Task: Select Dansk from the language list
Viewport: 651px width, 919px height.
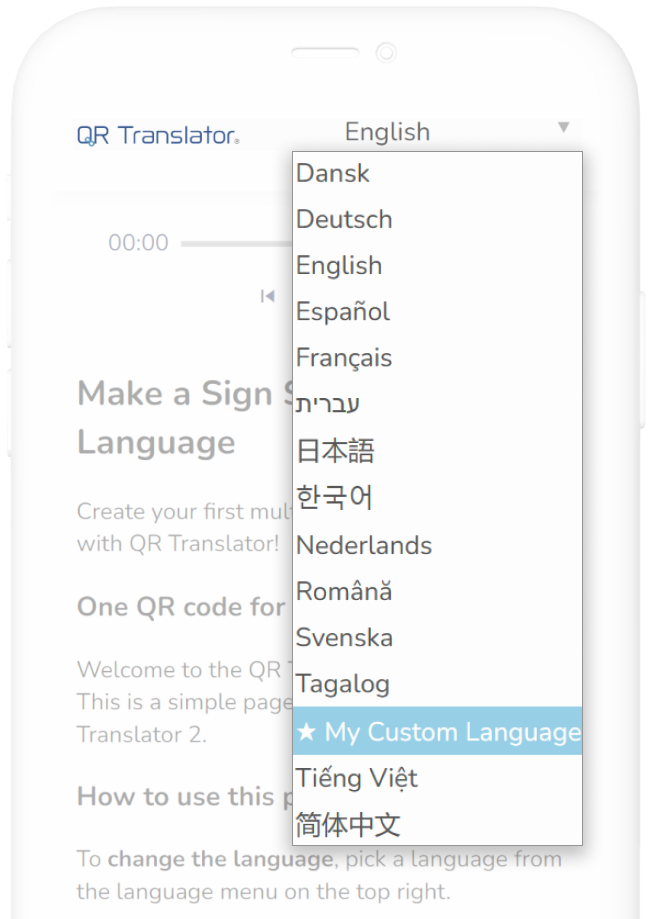Action: [x=332, y=173]
